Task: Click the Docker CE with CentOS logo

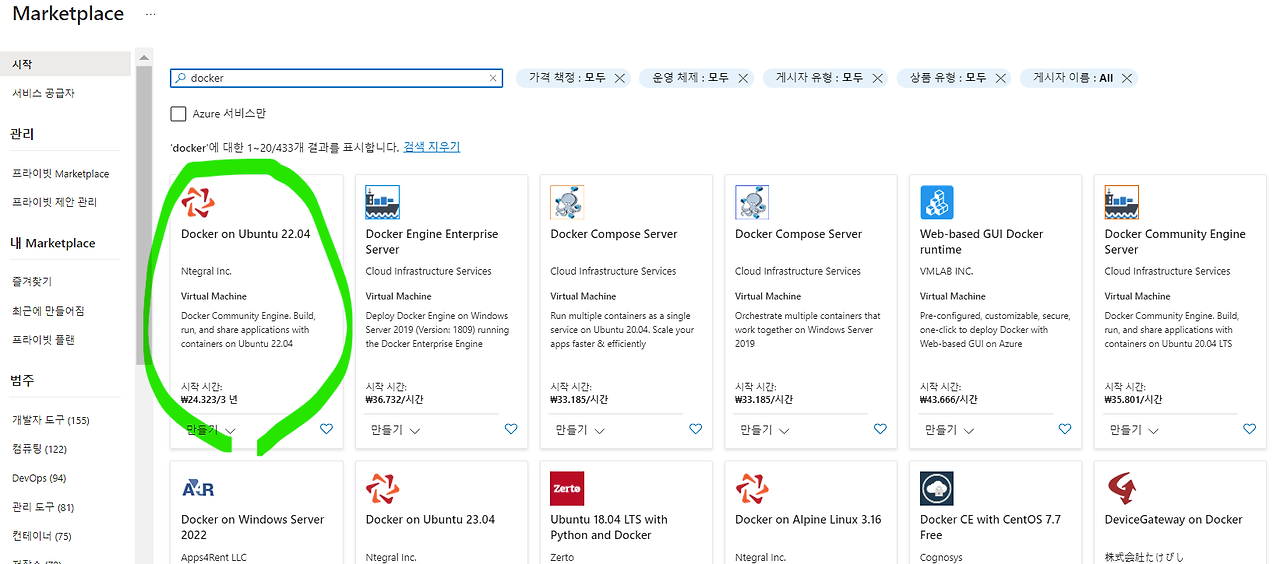Action: pyautogui.click(x=937, y=488)
